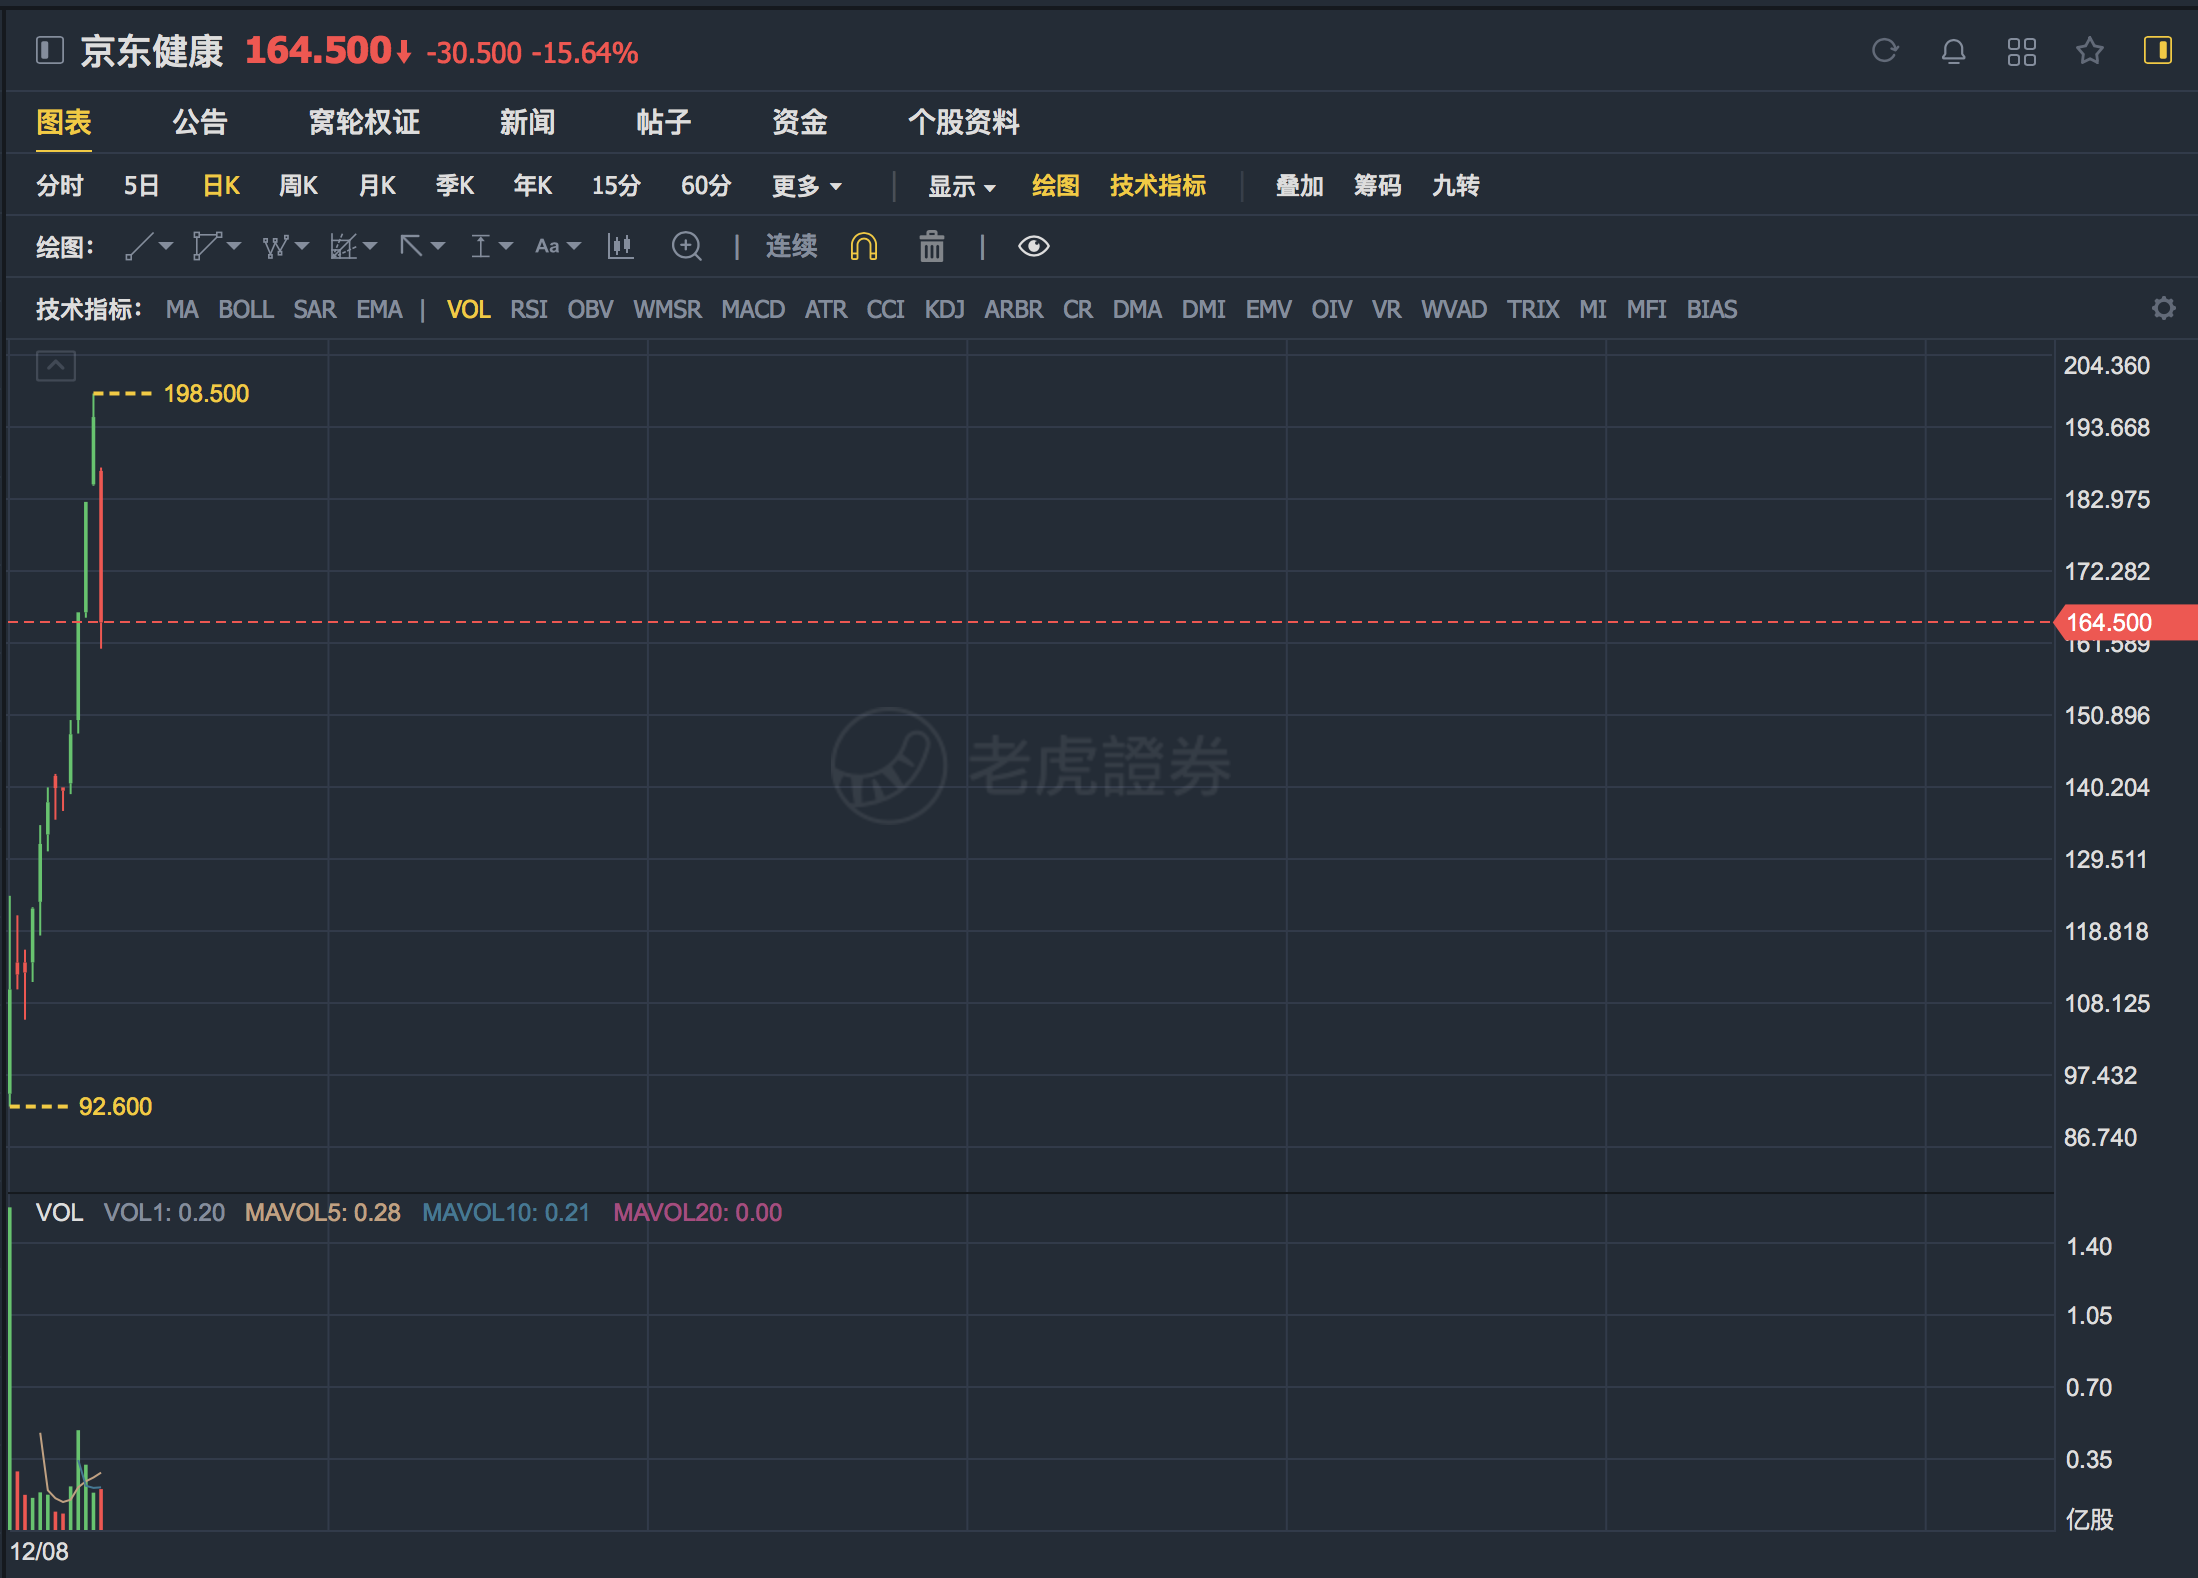Viewport: 2198px width, 1578px height.
Task: Expand the grid tool dropdown arrow
Action: pyautogui.click(x=370, y=246)
